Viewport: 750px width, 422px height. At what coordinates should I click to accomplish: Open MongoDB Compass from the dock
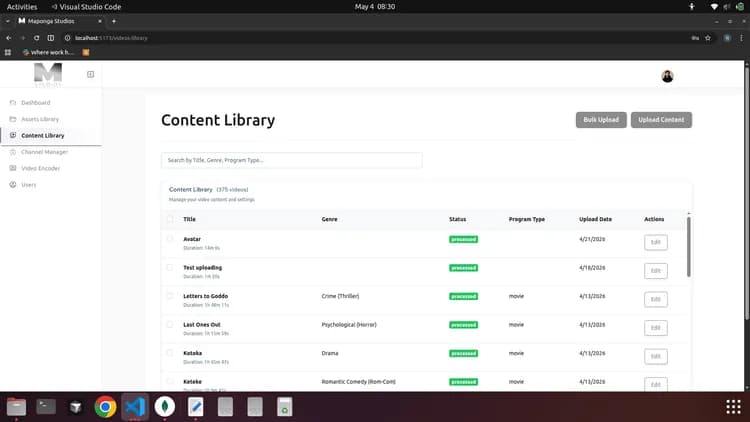click(x=165, y=407)
